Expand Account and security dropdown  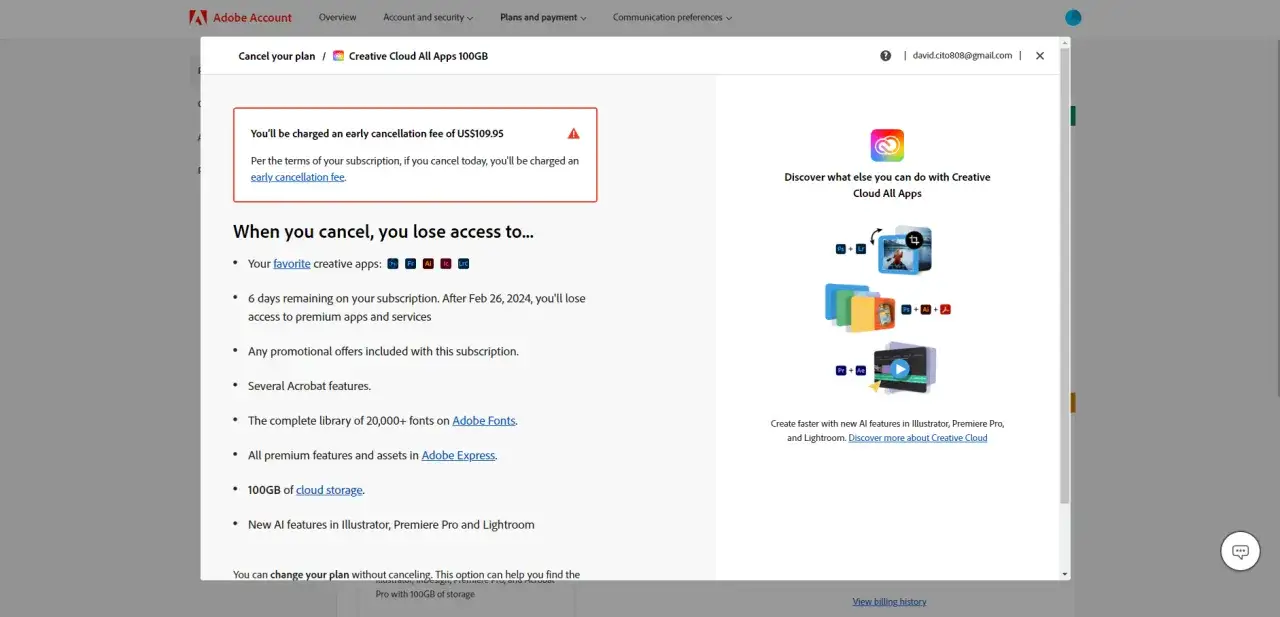(428, 17)
